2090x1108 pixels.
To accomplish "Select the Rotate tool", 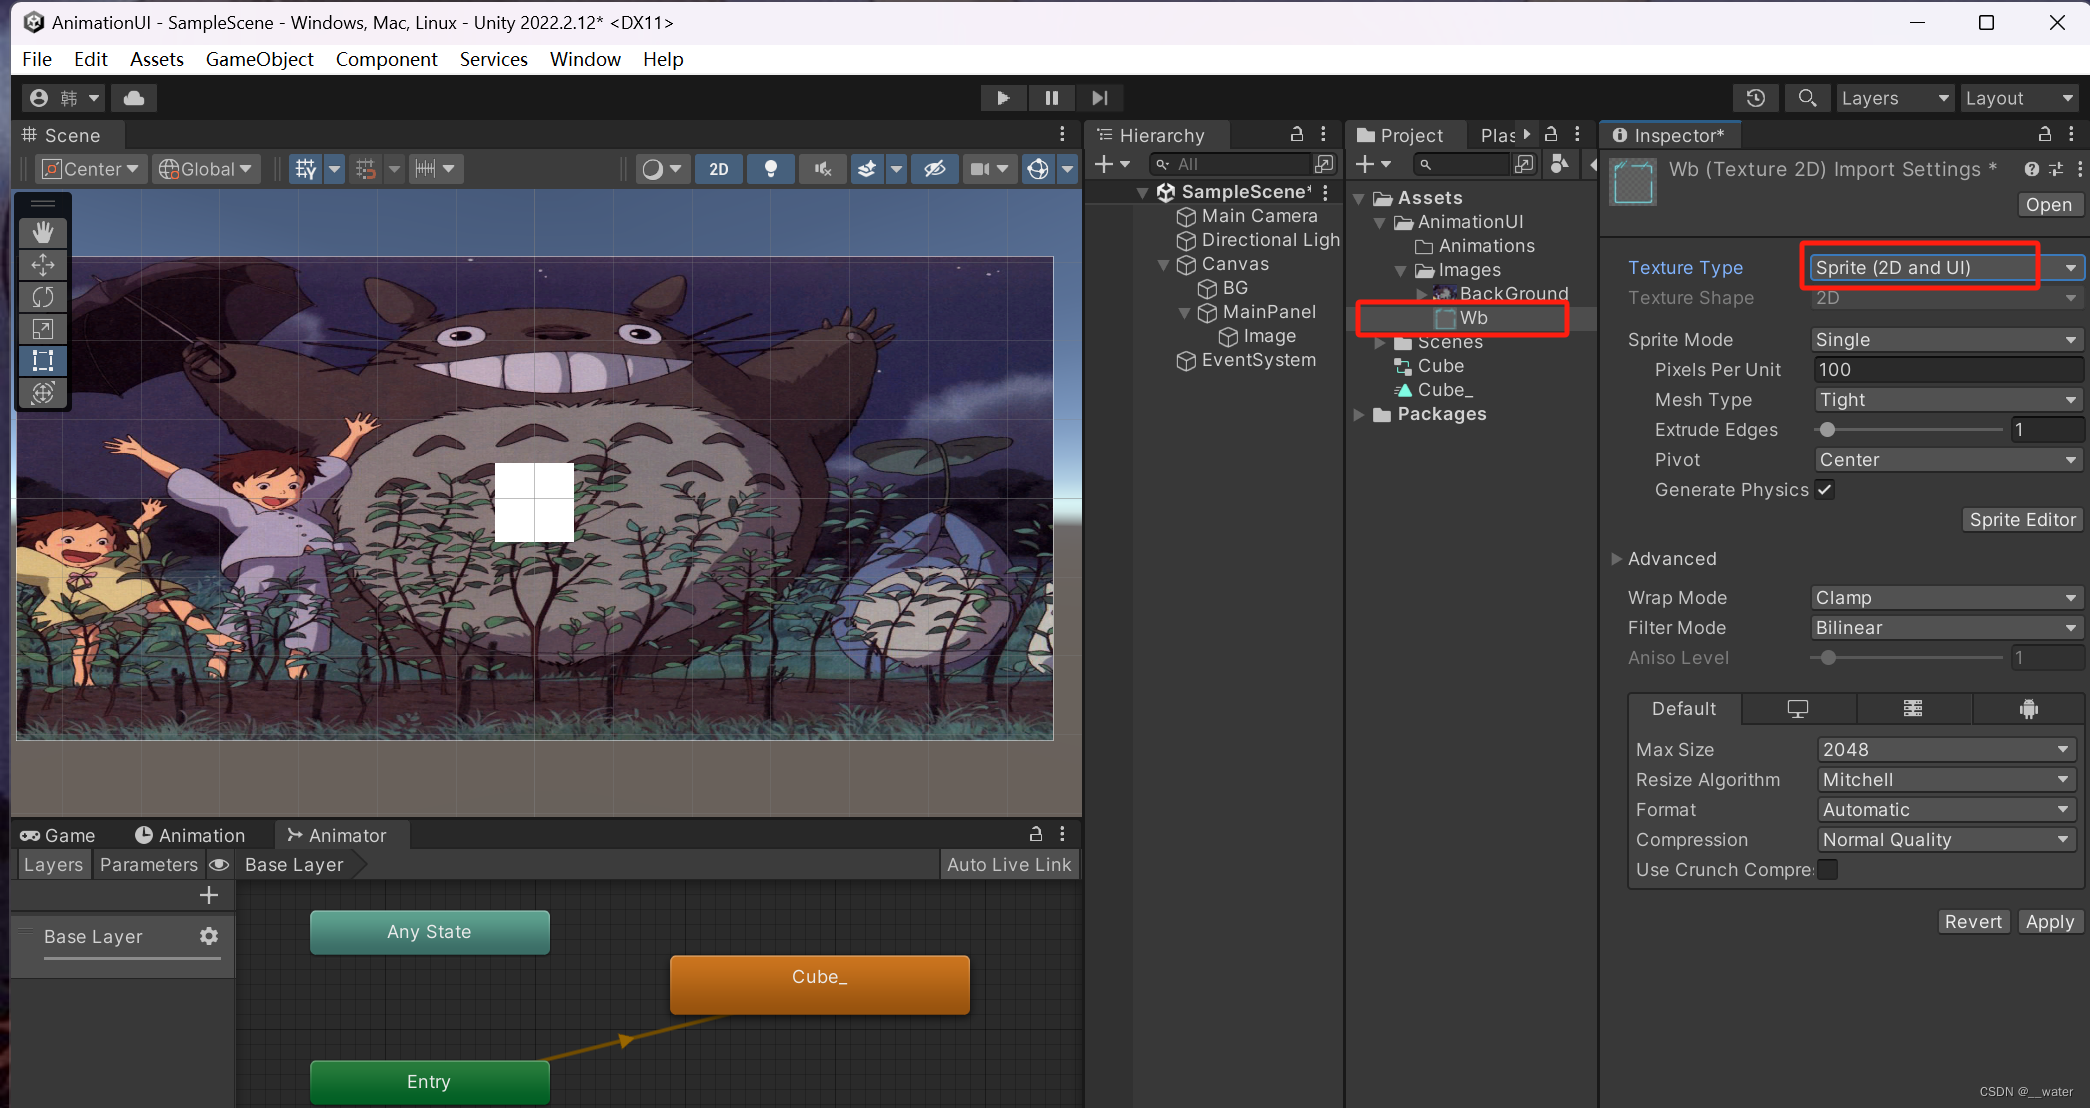I will [x=43, y=297].
